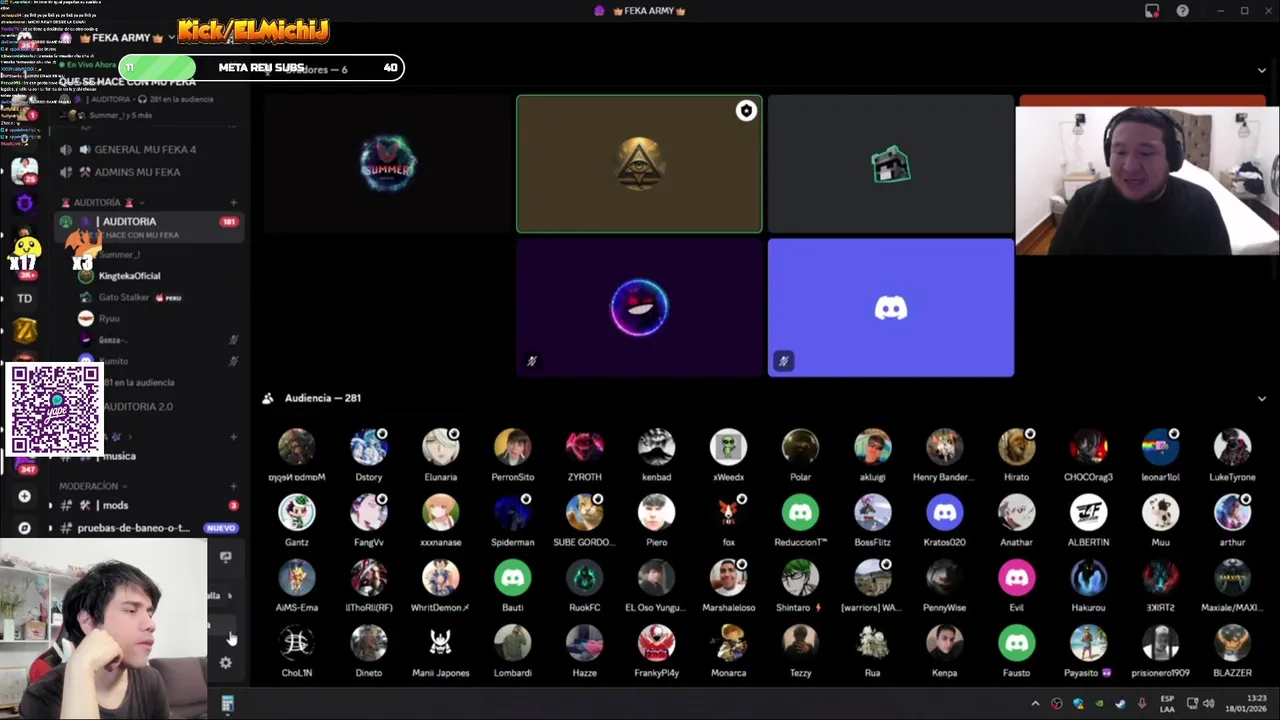
Task: Add a channel to the AUDITORÍA category
Action: pos(233,203)
